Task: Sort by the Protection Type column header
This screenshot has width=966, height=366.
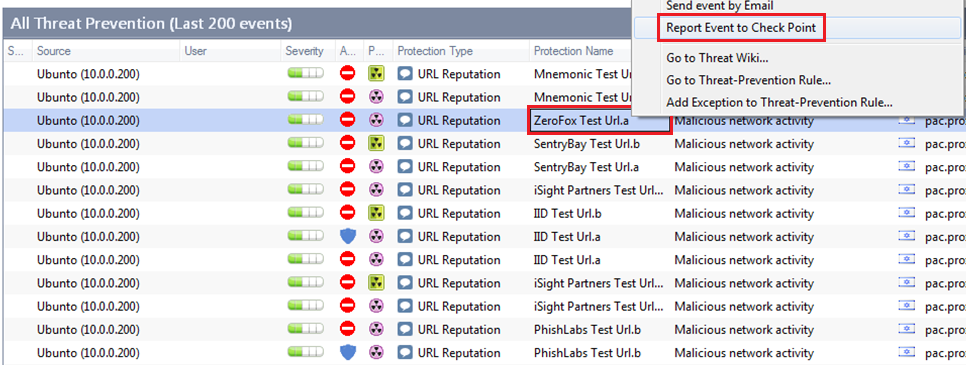Action: pos(435,51)
